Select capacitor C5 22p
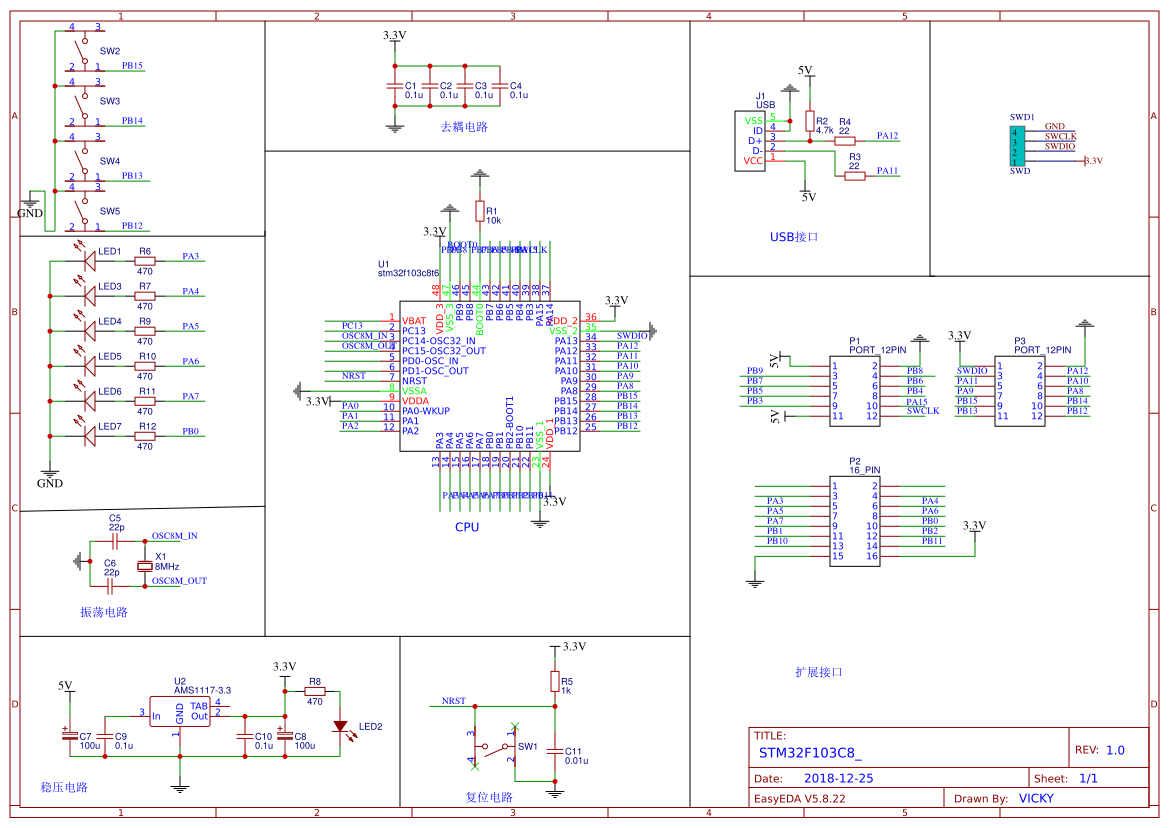The height and width of the screenshot is (828, 1169). pos(116,541)
